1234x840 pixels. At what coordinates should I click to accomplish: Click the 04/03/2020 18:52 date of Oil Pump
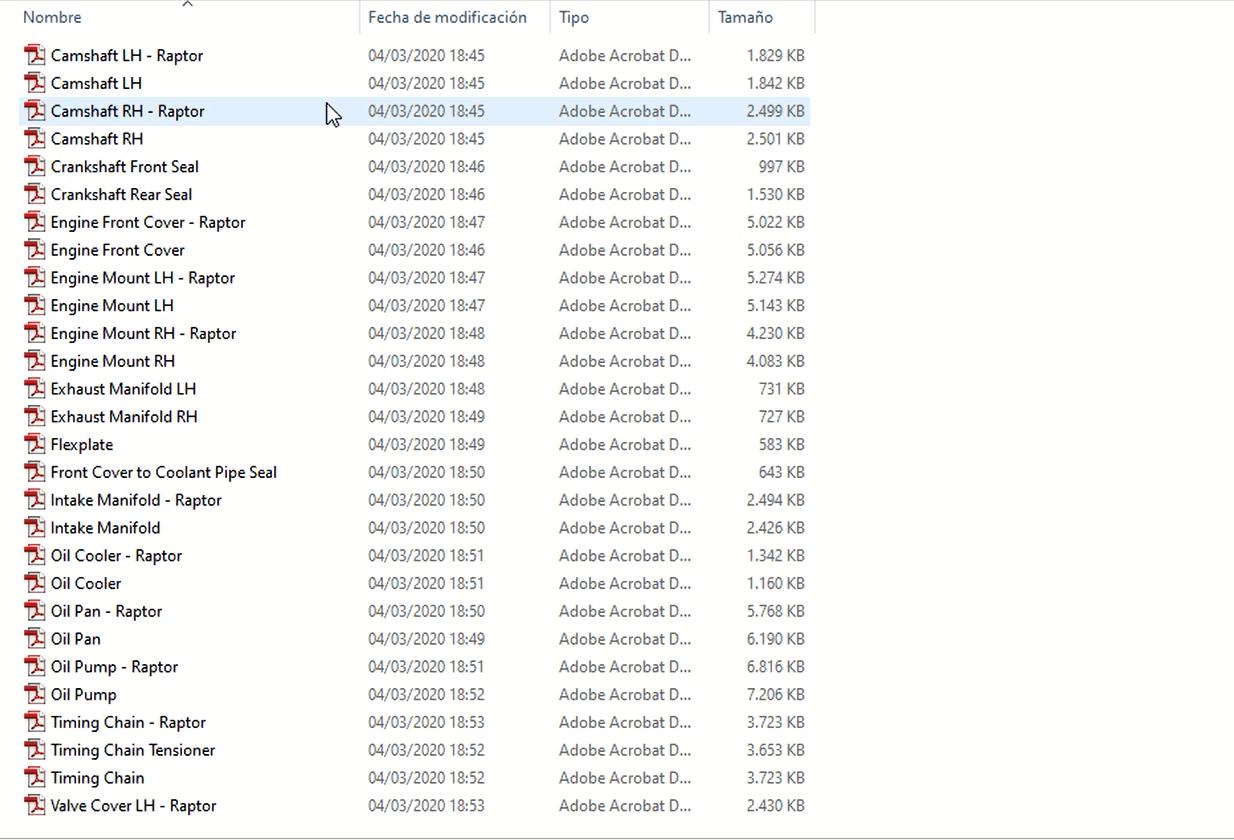(426, 695)
